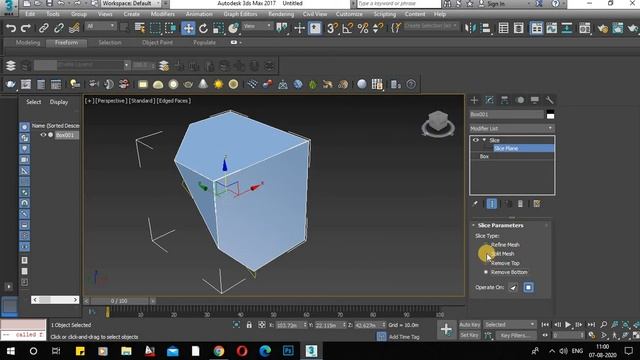Open the Hierarchy panel tab icon

coord(504,100)
